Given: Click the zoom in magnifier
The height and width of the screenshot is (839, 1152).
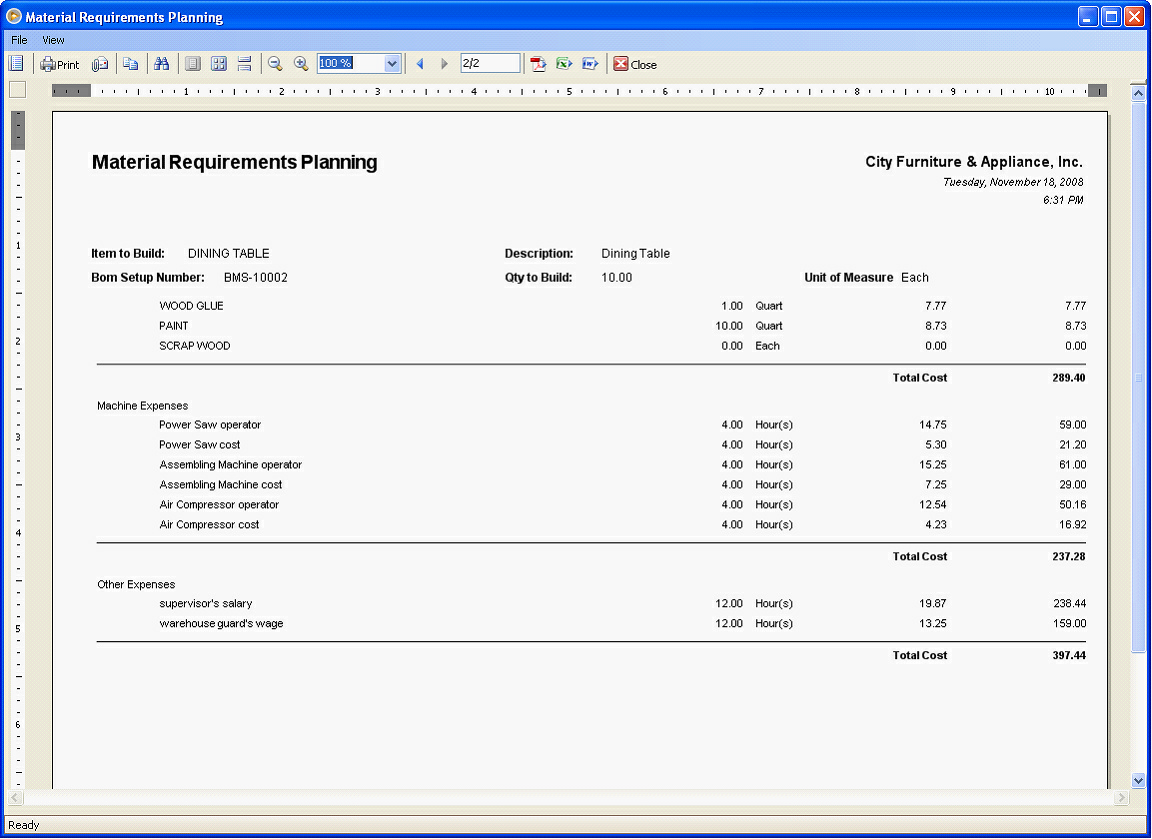Looking at the screenshot, I should [301, 64].
